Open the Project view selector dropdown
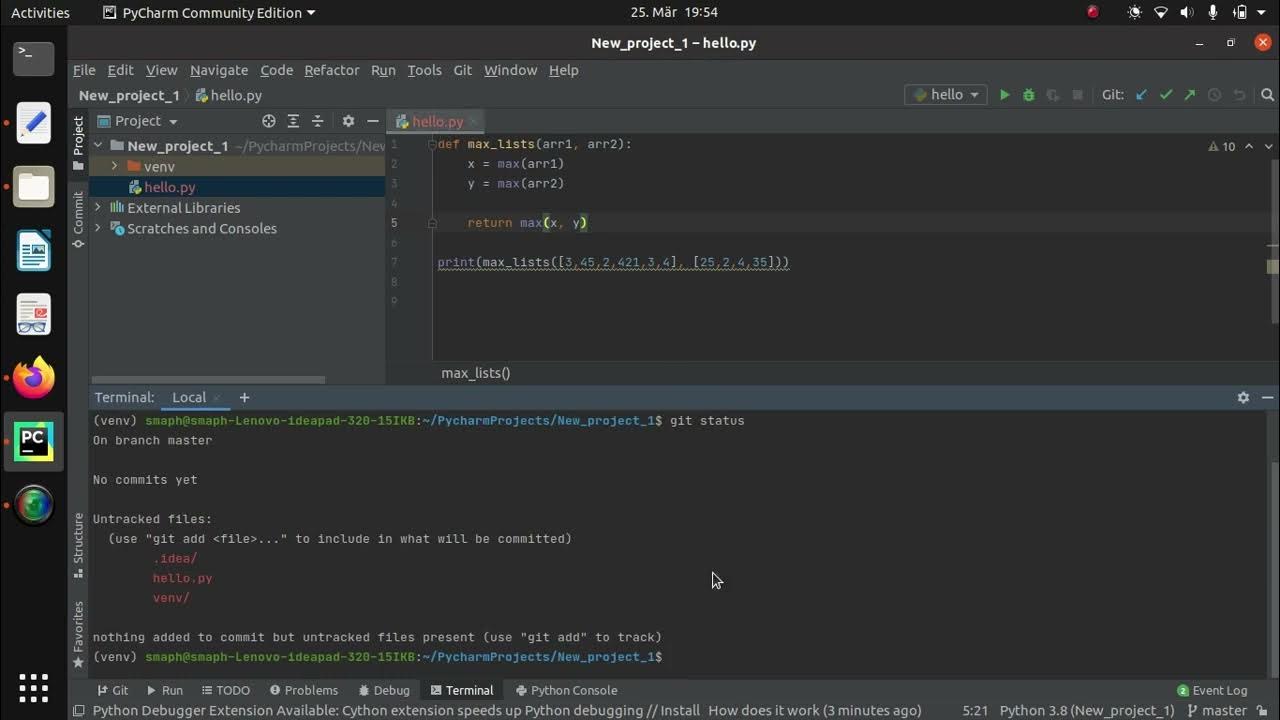This screenshot has width=1280, height=720. [x=146, y=121]
